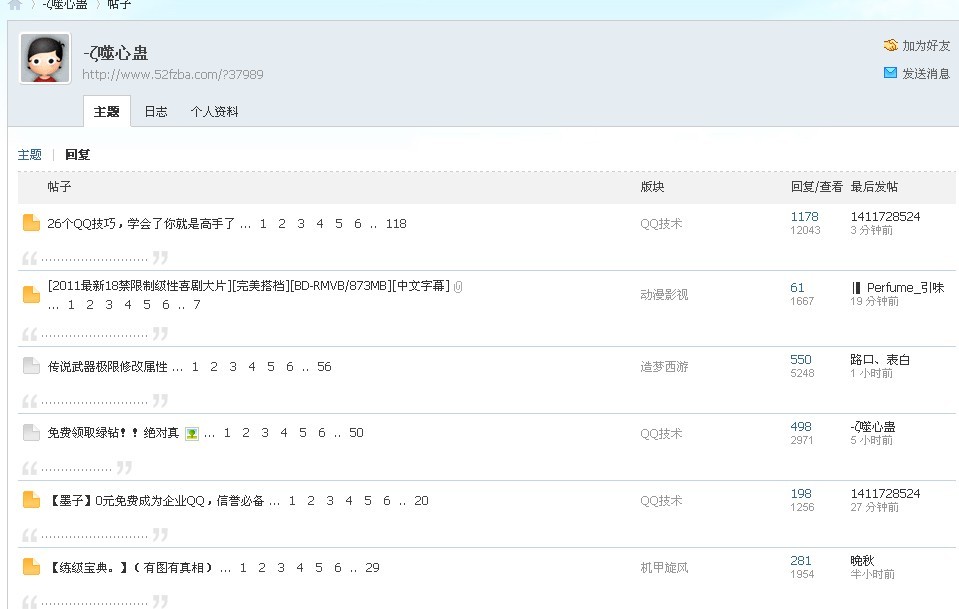
Task: Open last post time 19 分钟前
Action: pos(875,301)
